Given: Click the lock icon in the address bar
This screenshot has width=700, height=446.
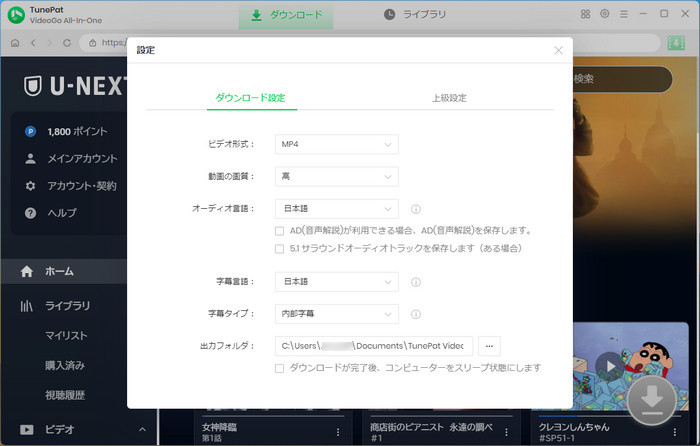Looking at the screenshot, I should (92, 43).
